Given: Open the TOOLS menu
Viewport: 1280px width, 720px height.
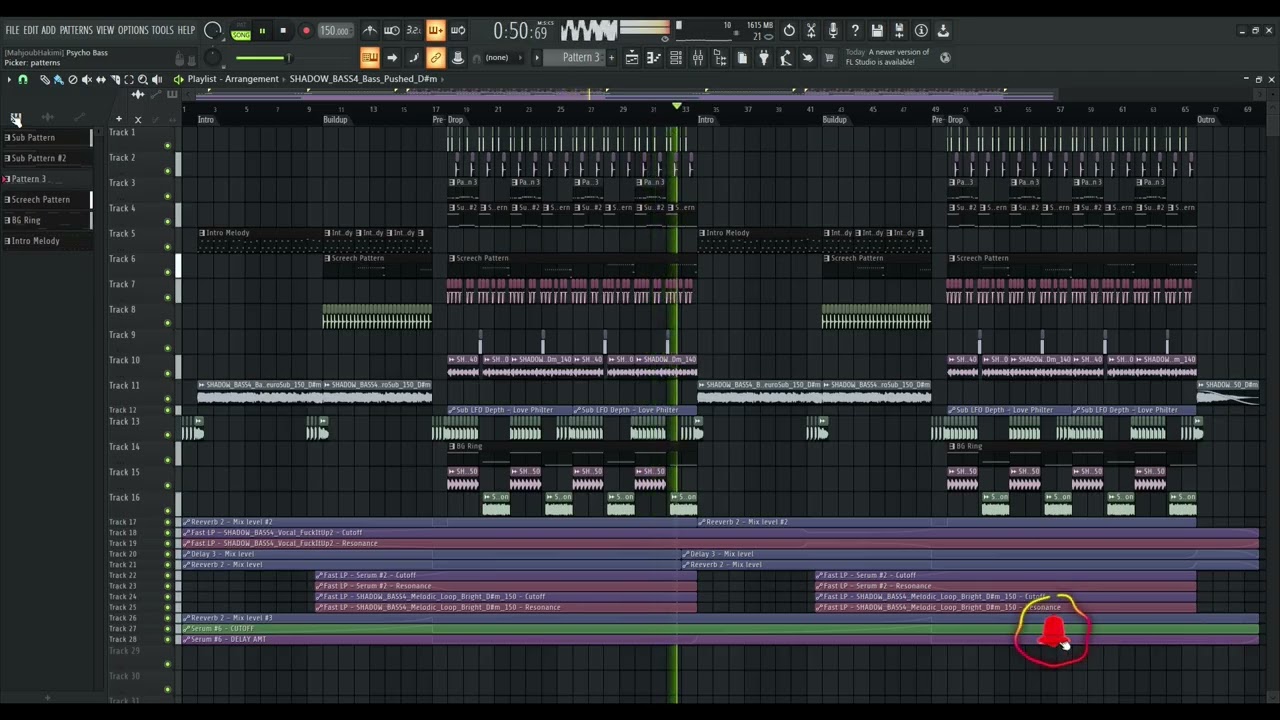Looking at the screenshot, I should click(x=162, y=31).
